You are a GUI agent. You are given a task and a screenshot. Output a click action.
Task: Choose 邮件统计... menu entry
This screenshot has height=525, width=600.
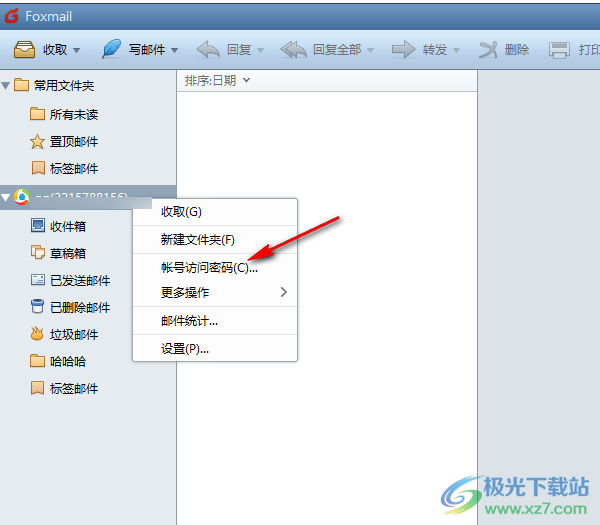(215, 321)
